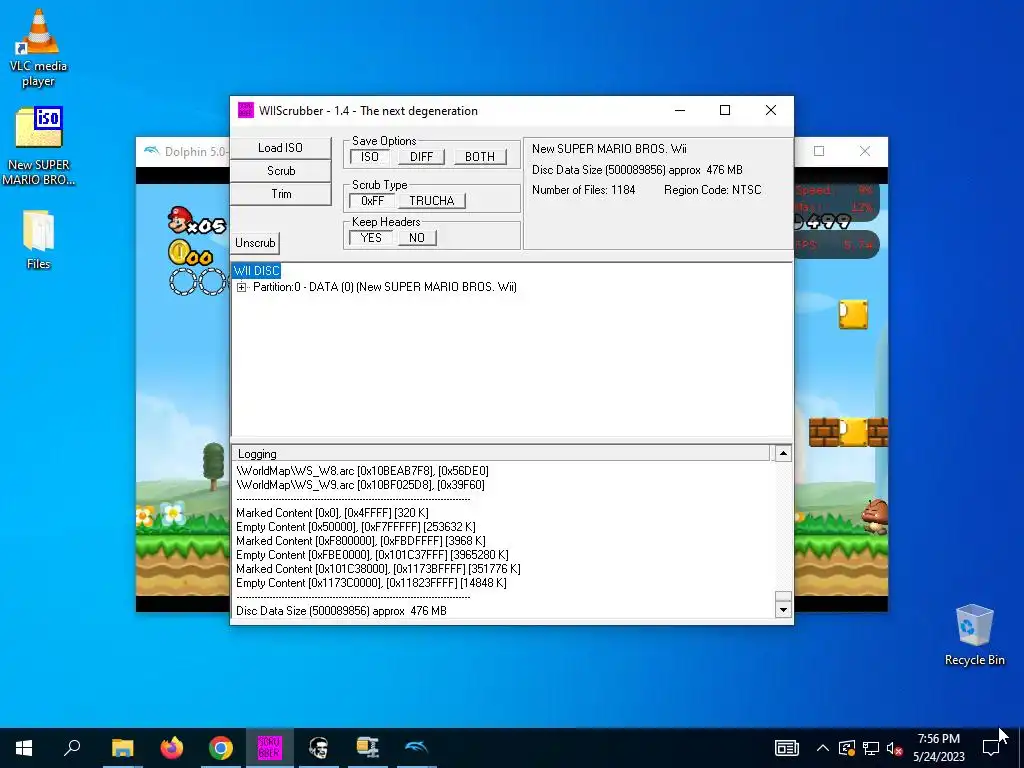Click log line Empty Content [0x1173C0000]

click(372, 583)
